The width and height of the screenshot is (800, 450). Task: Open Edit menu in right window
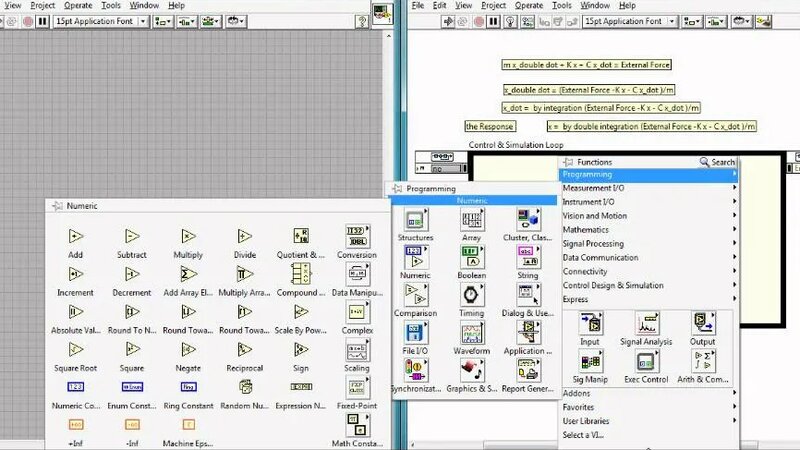[439, 5]
